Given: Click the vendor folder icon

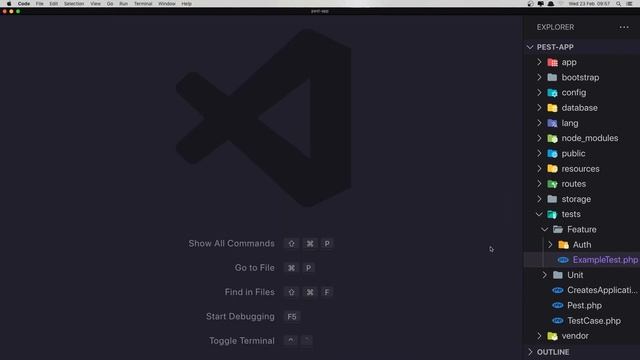Looking at the screenshot, I should pos(552,336).
